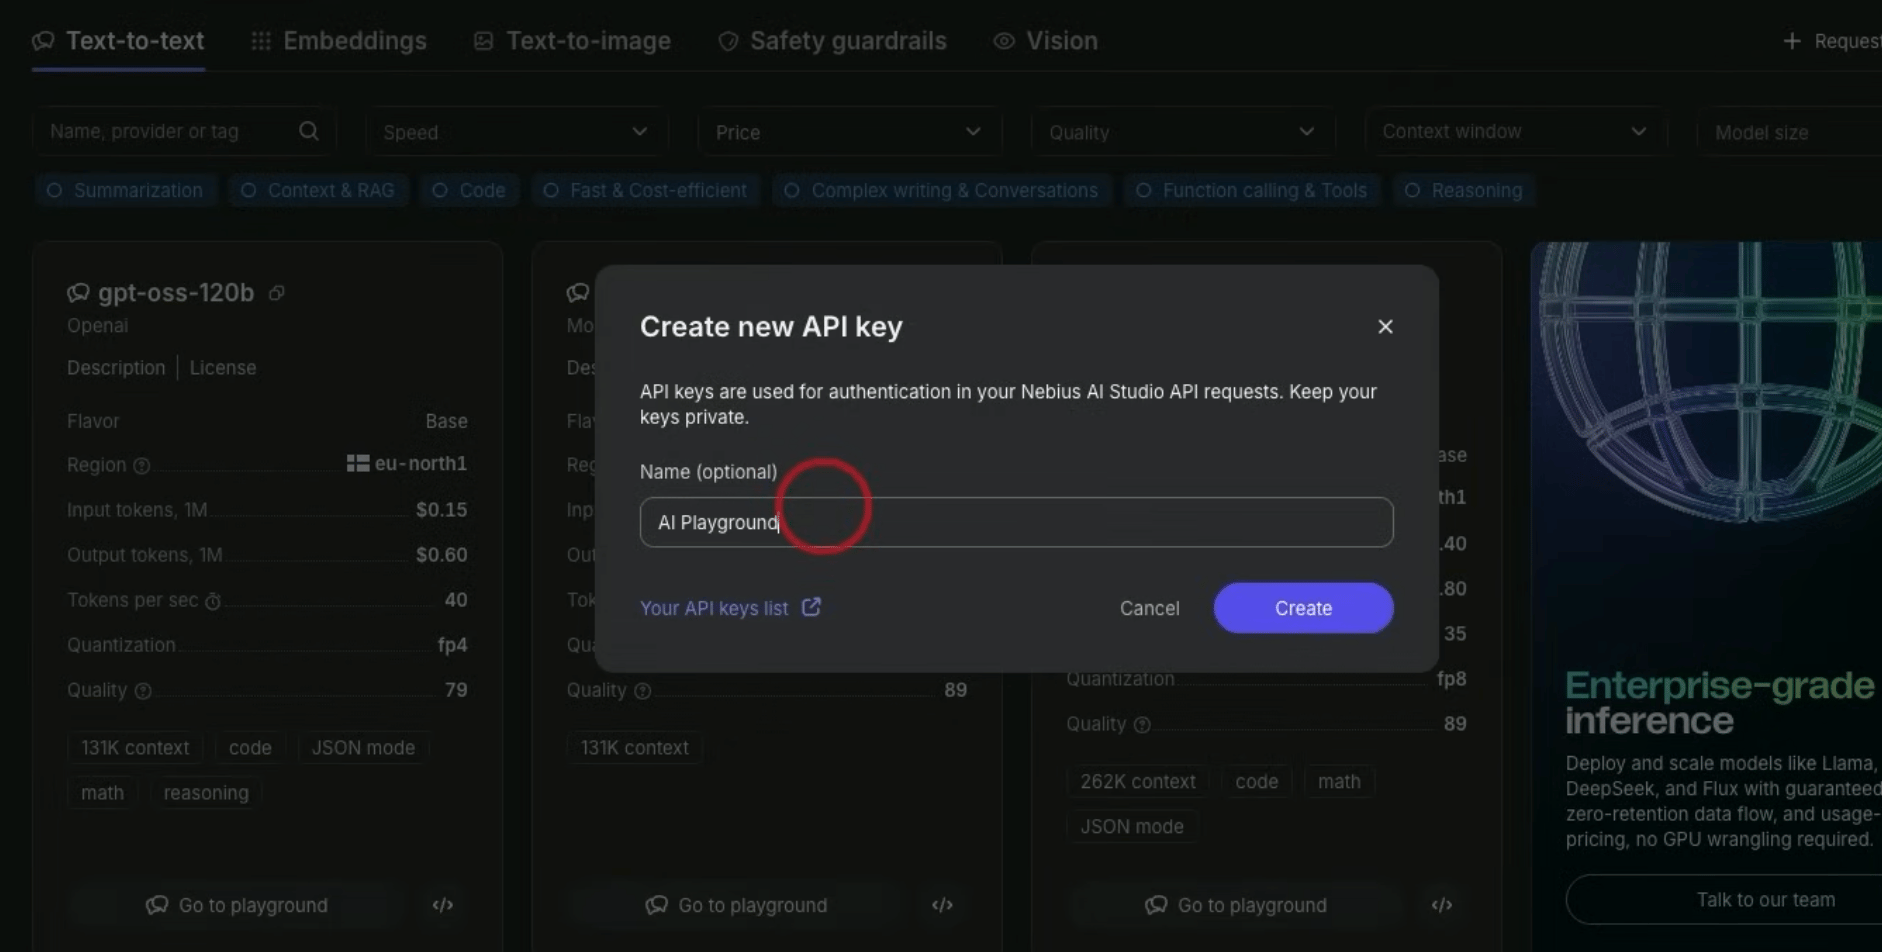Open the Context window dropdown

(1515, 132)
